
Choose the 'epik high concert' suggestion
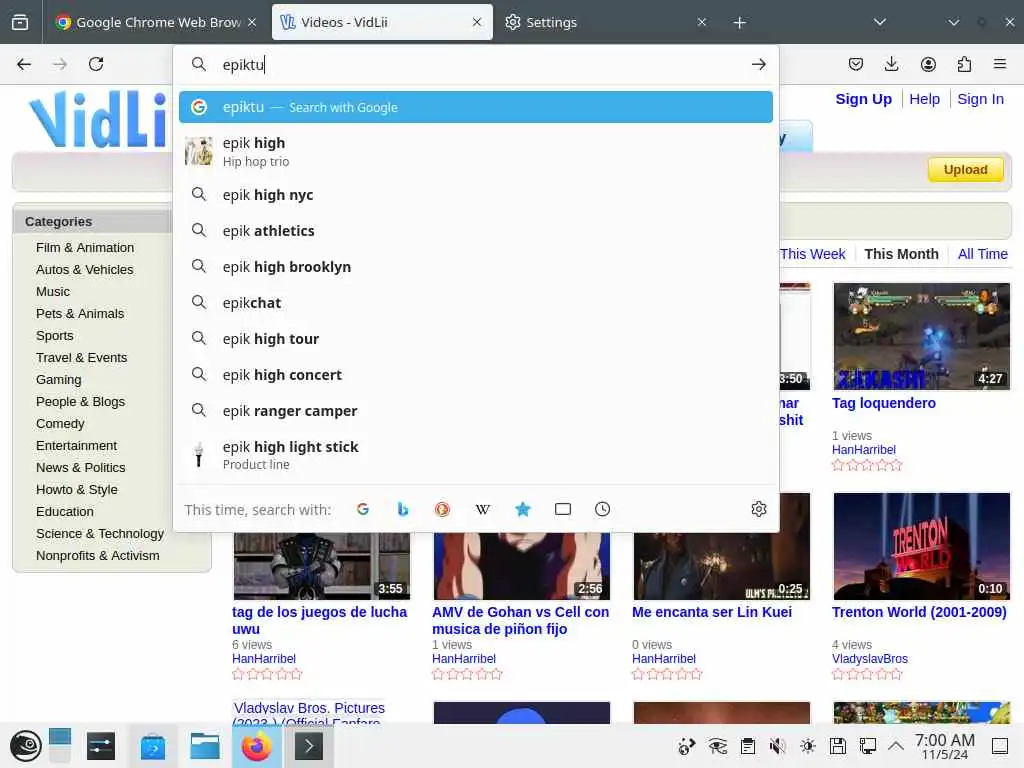pyautogui.click(x=475, y=374)
